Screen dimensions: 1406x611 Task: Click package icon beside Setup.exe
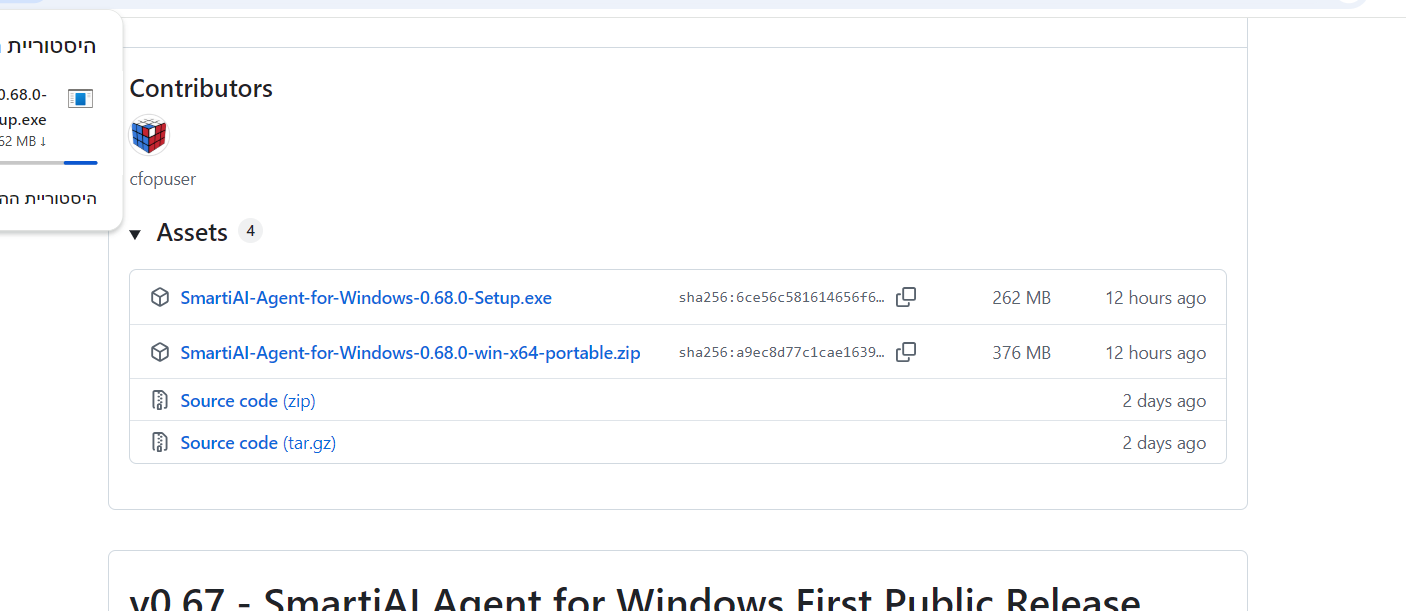(159, 297)
